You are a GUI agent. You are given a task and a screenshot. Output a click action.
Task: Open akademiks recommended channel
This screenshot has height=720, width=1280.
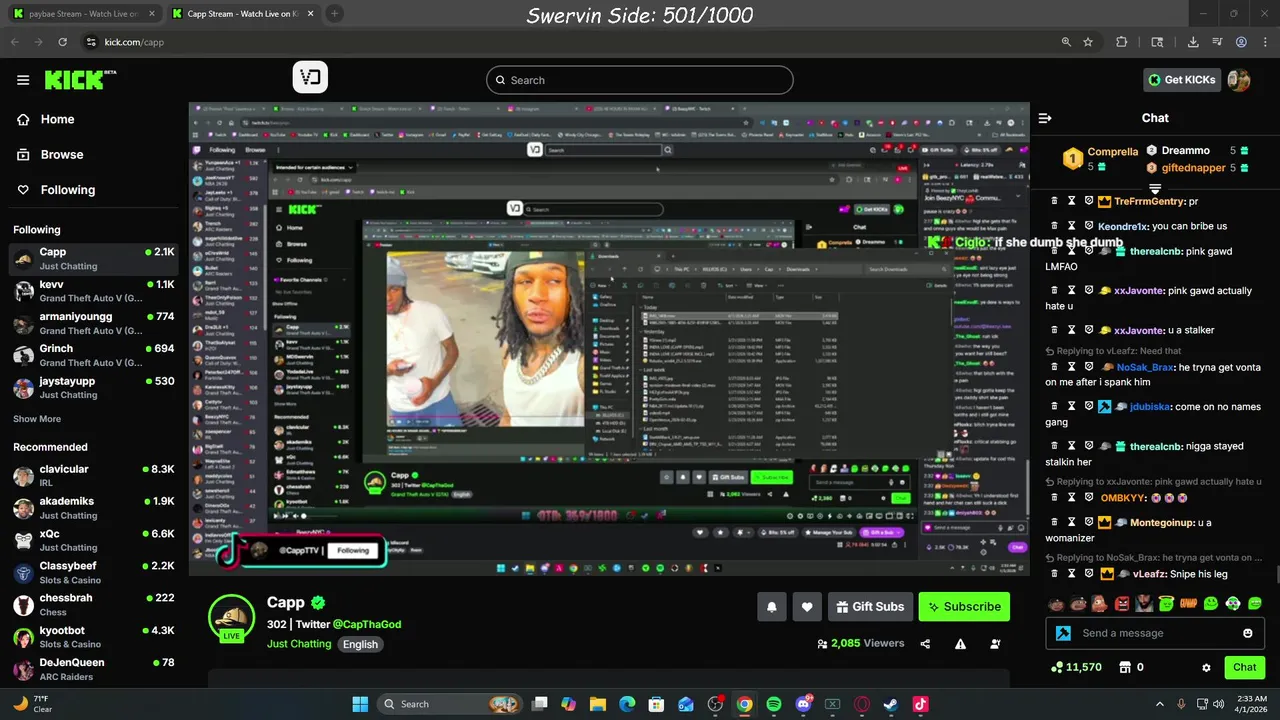point(94,507)
